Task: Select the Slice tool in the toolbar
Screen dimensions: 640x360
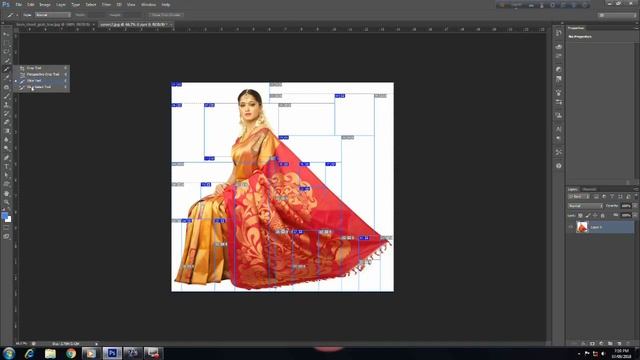Action: pyautogui.click(x=7, y=69)
